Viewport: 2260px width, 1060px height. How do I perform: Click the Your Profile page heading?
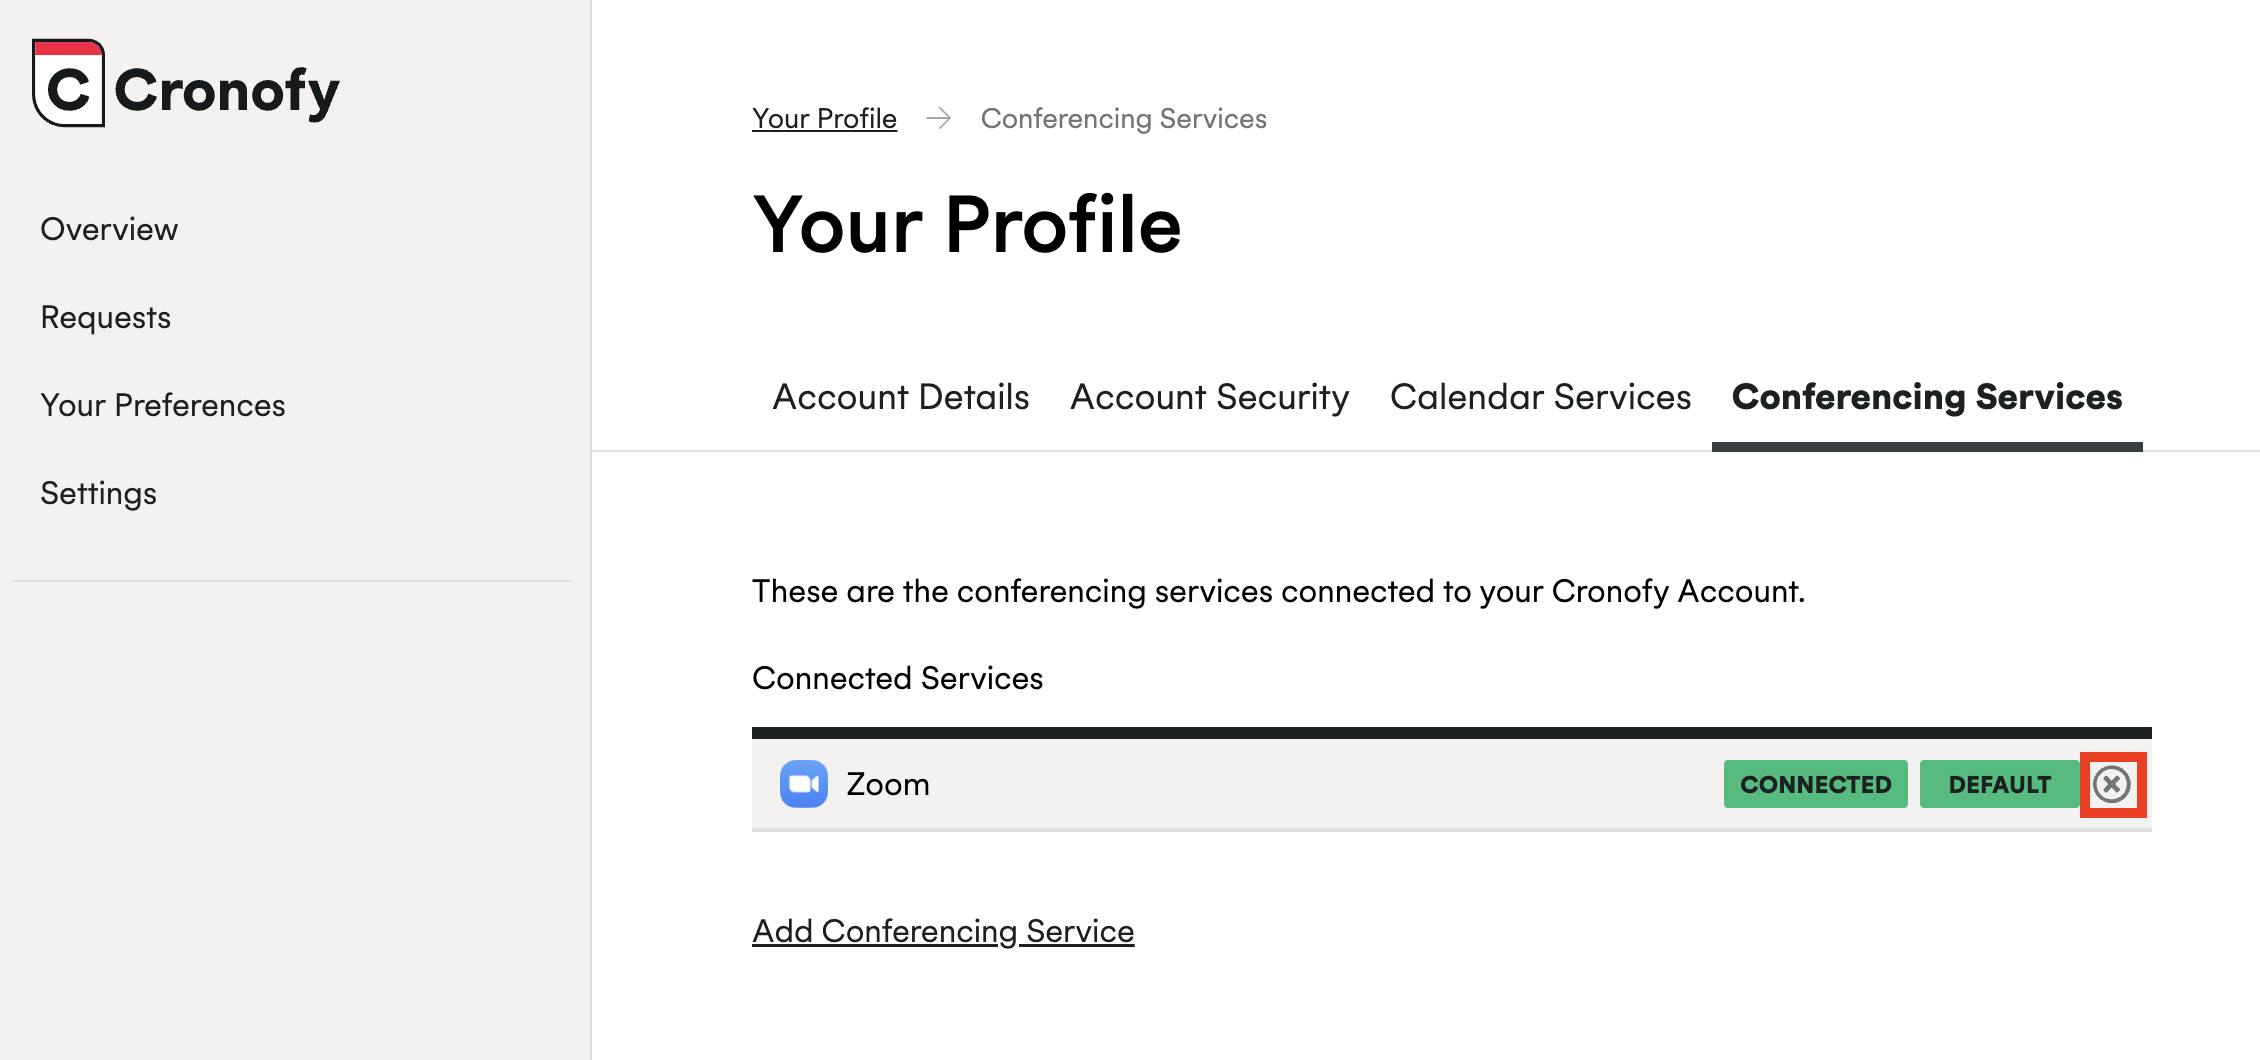pyautogui.click(x=967, y=224)
